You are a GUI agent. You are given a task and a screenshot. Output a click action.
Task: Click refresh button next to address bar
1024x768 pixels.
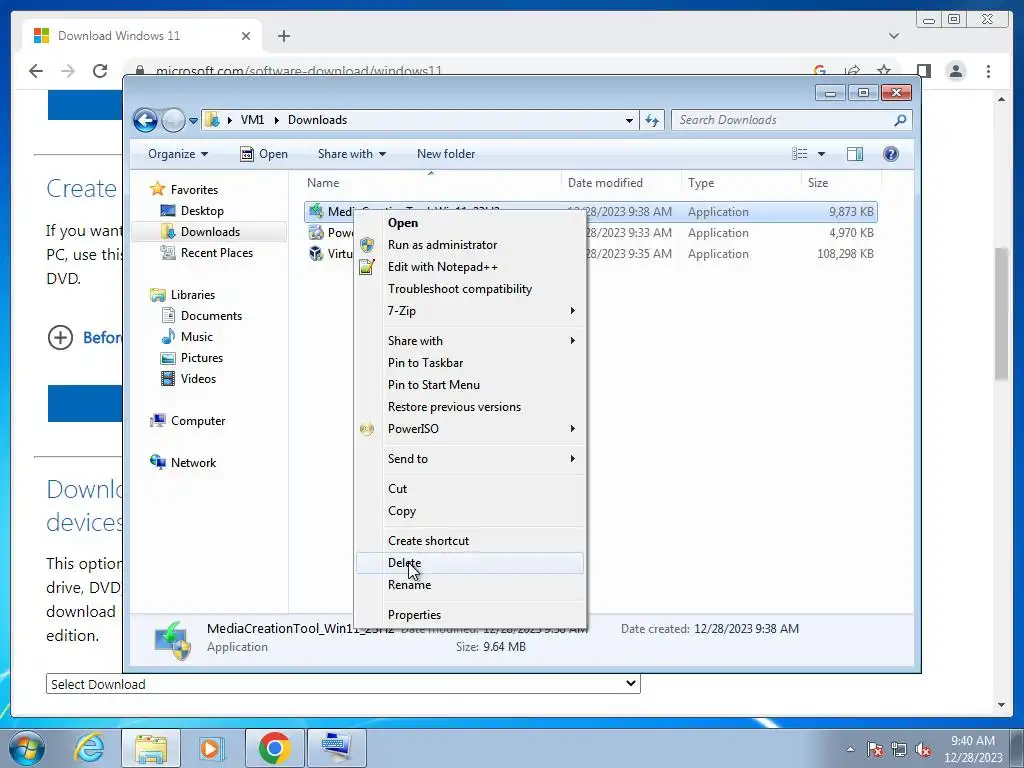pyautogui.click(x=652, y=120)
